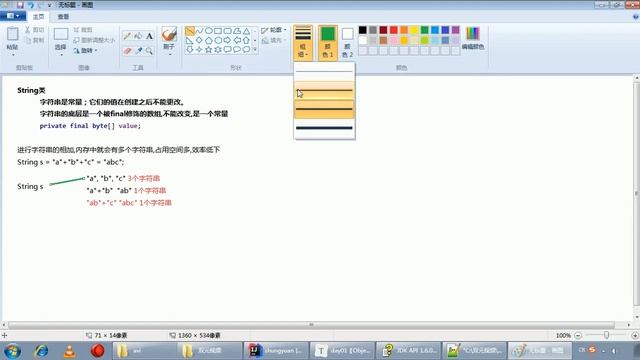The image size is (640, 360).
Task: Select the Five-point star shape
Action: pos(209,50)
